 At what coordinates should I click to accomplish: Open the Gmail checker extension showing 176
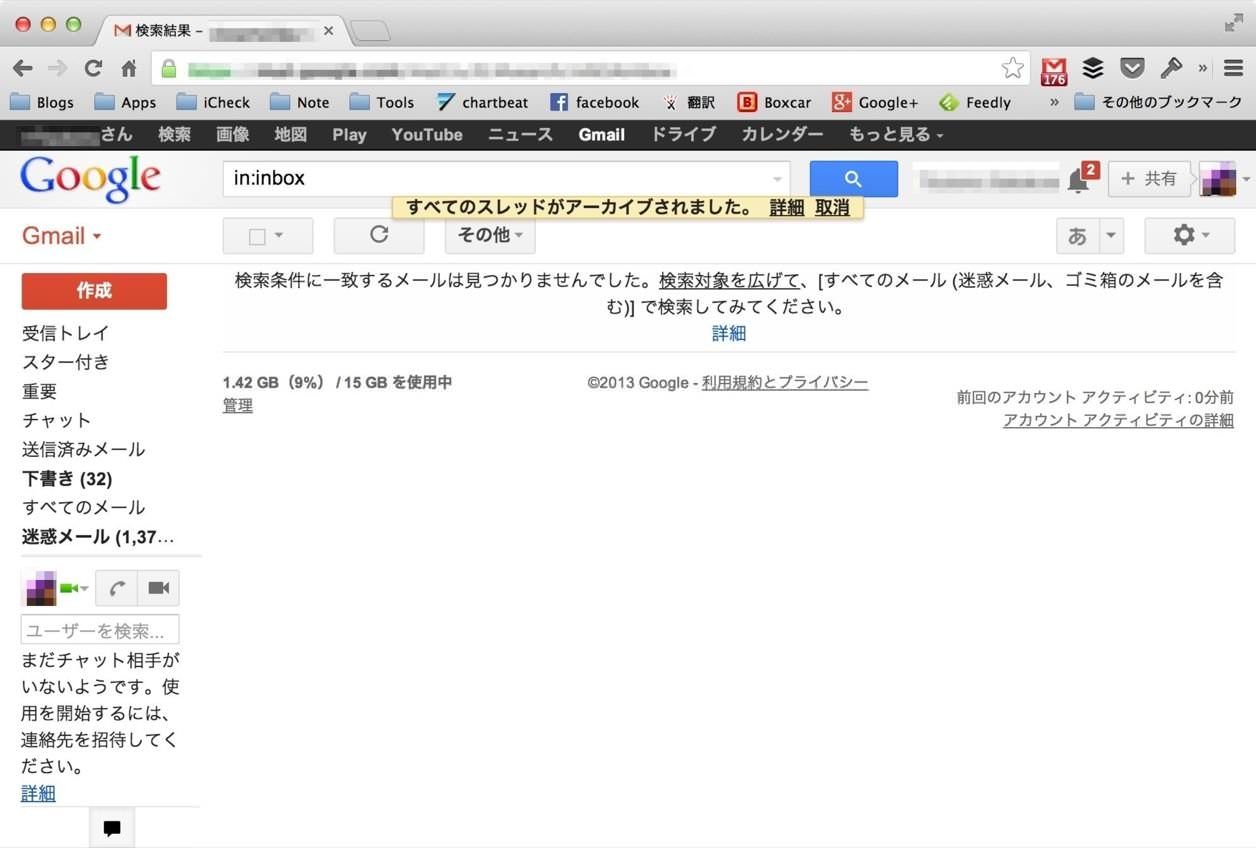(1054, 69)
